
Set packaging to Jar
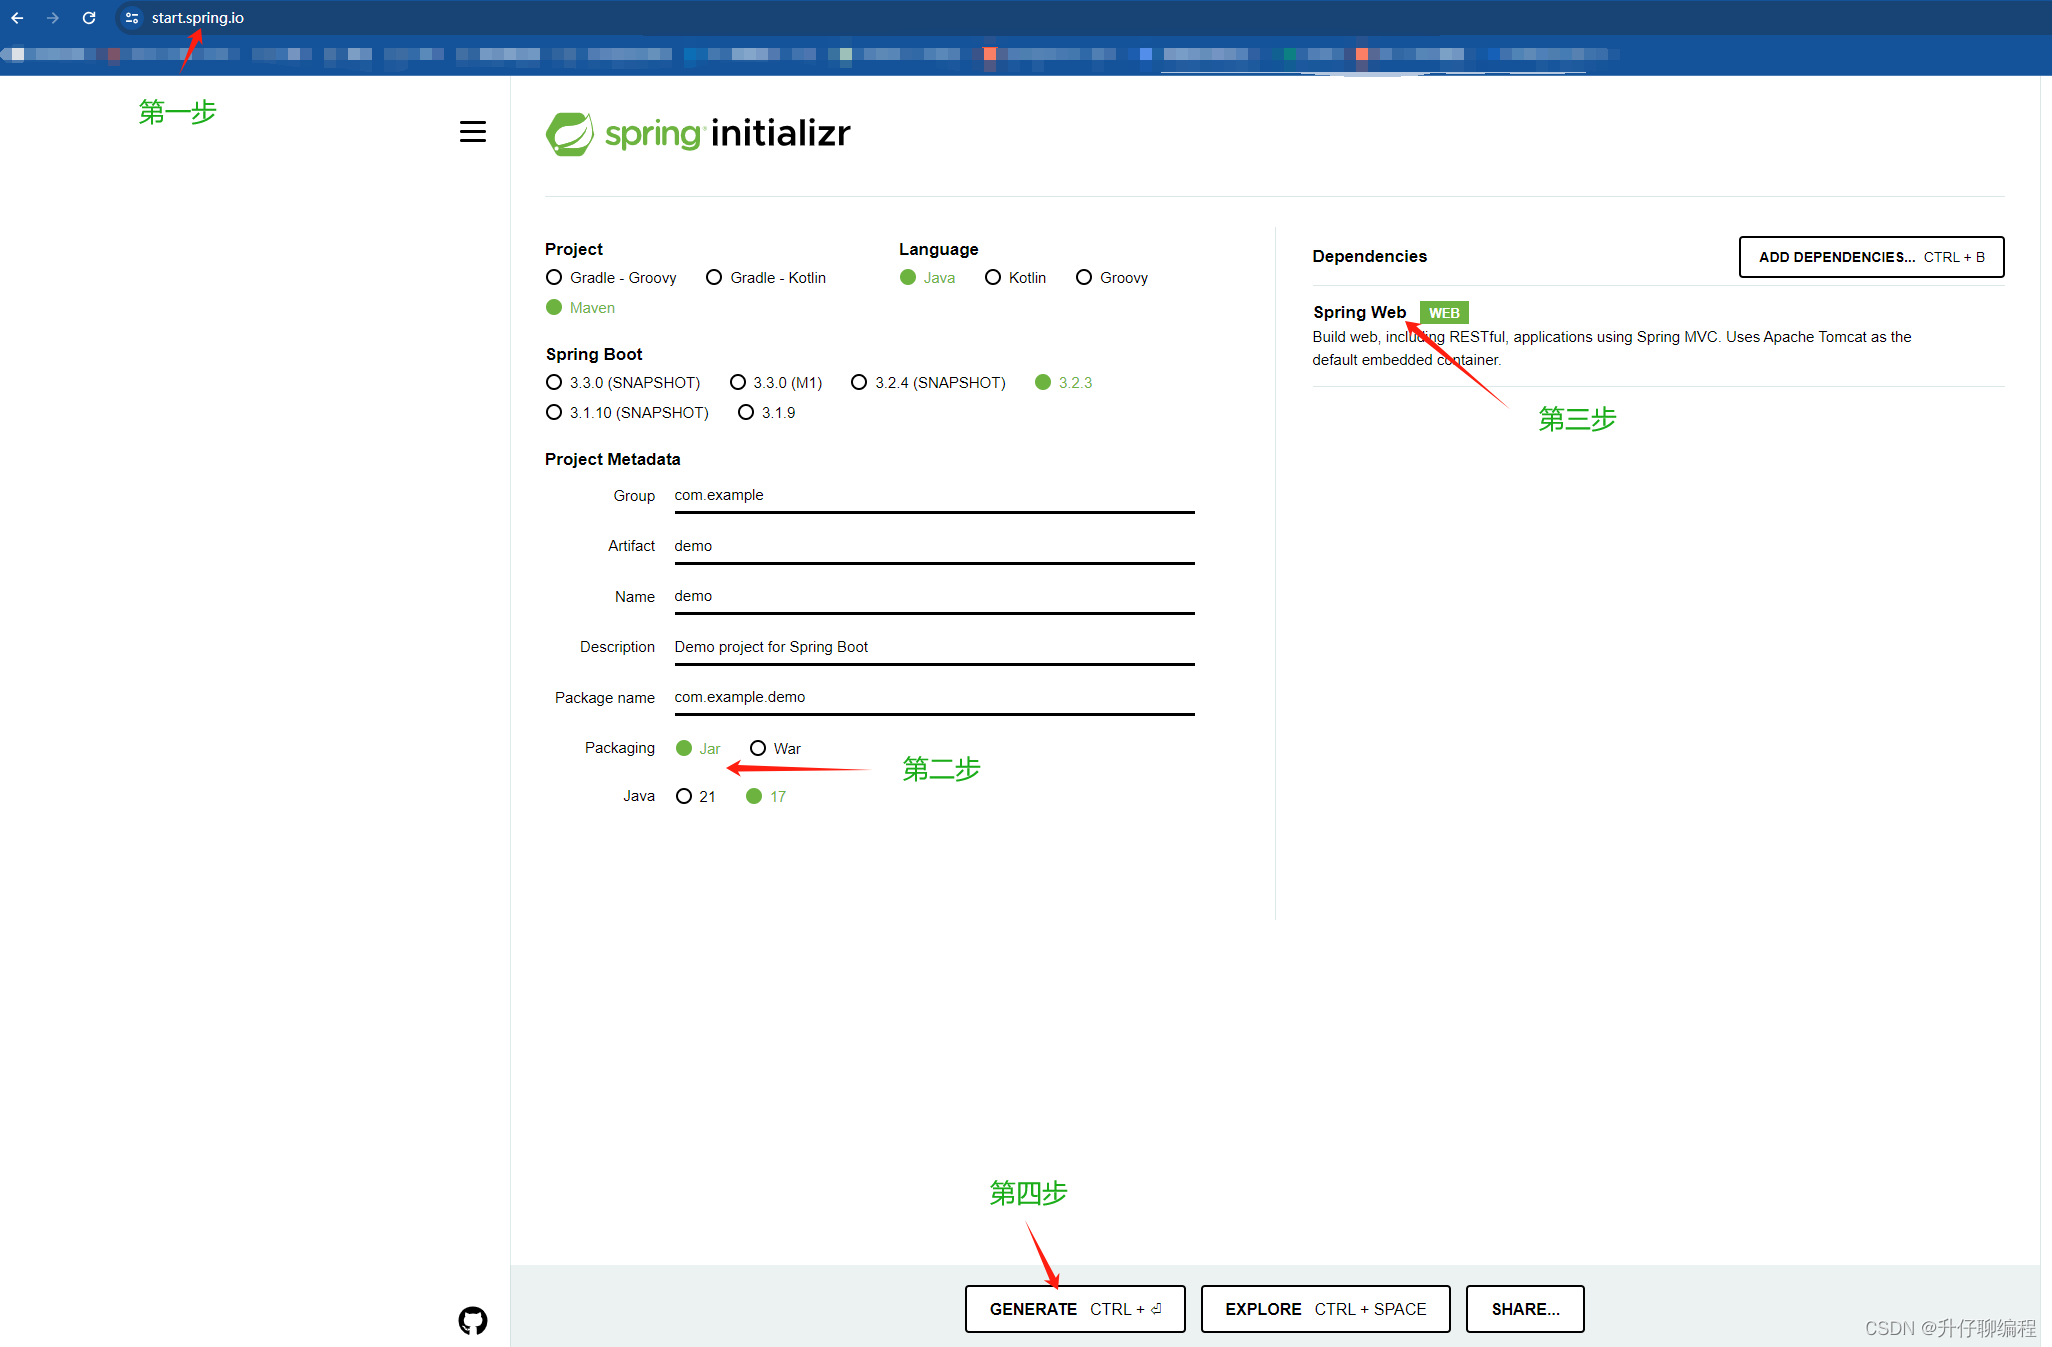click(x=698, y=749)
